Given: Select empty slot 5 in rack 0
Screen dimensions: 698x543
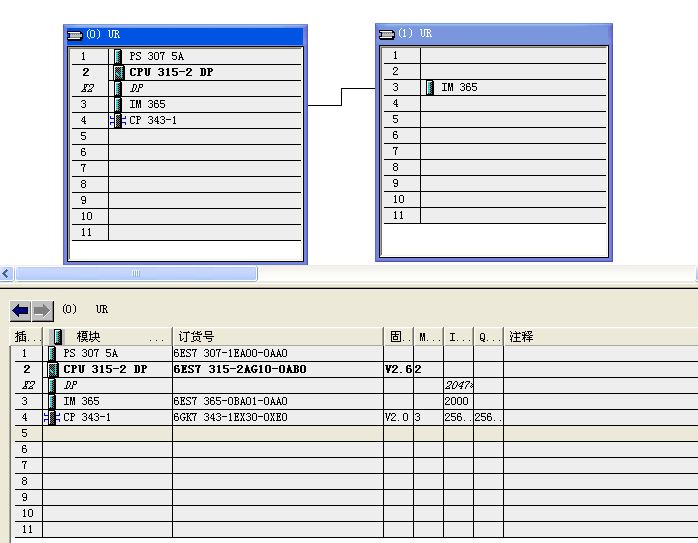Looking at the screenshot, I should click(x=187, y=136).
